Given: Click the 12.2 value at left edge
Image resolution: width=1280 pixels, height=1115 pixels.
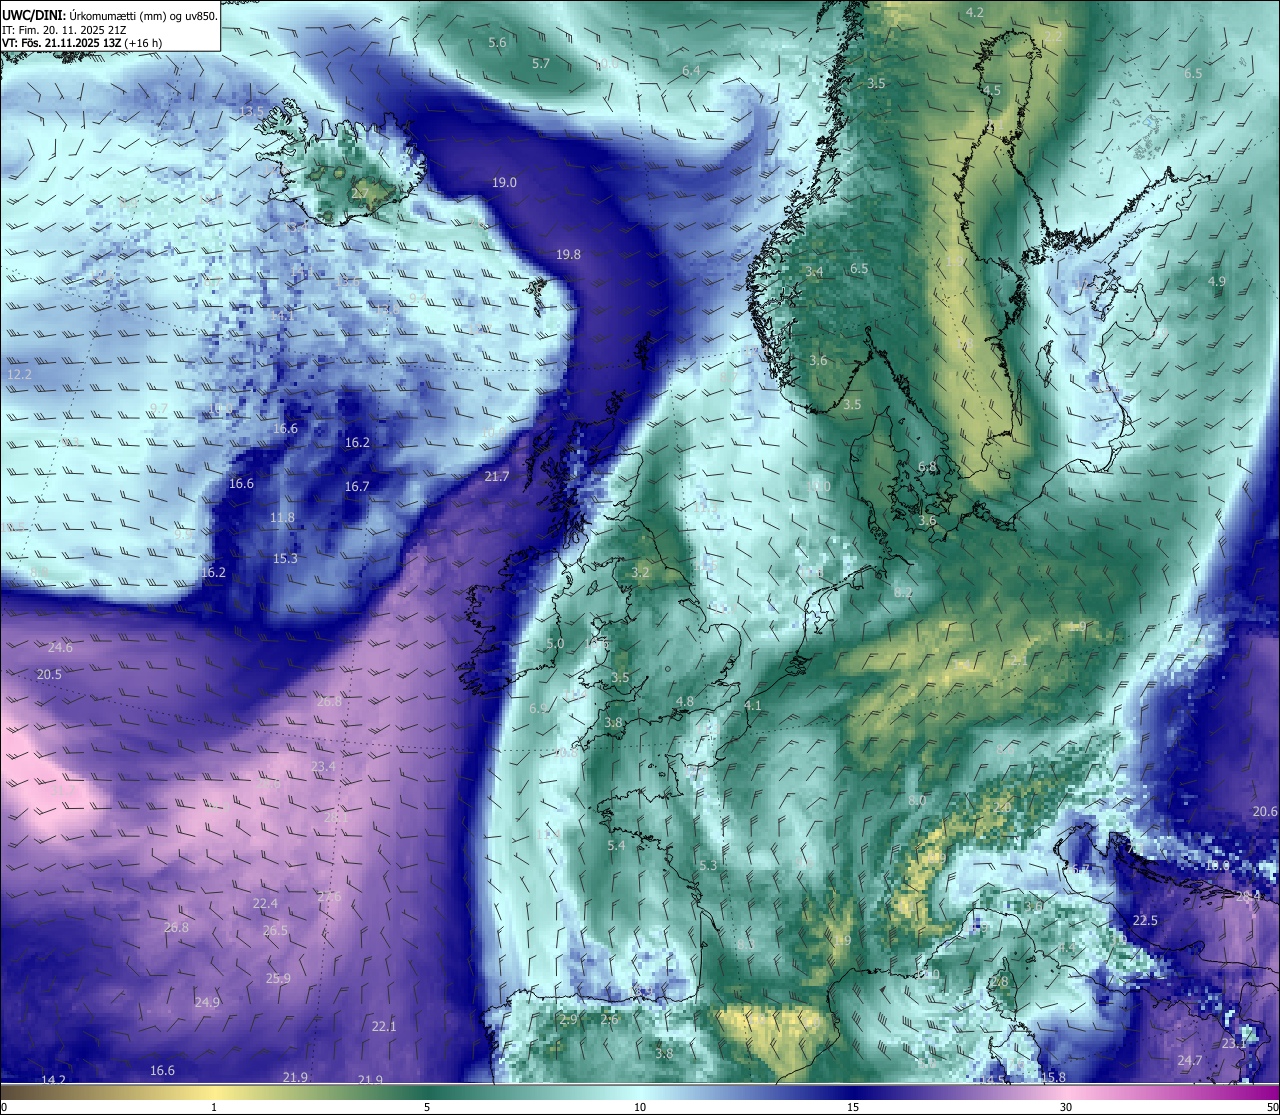Looking at the screenshot, I should click(19, 375).
